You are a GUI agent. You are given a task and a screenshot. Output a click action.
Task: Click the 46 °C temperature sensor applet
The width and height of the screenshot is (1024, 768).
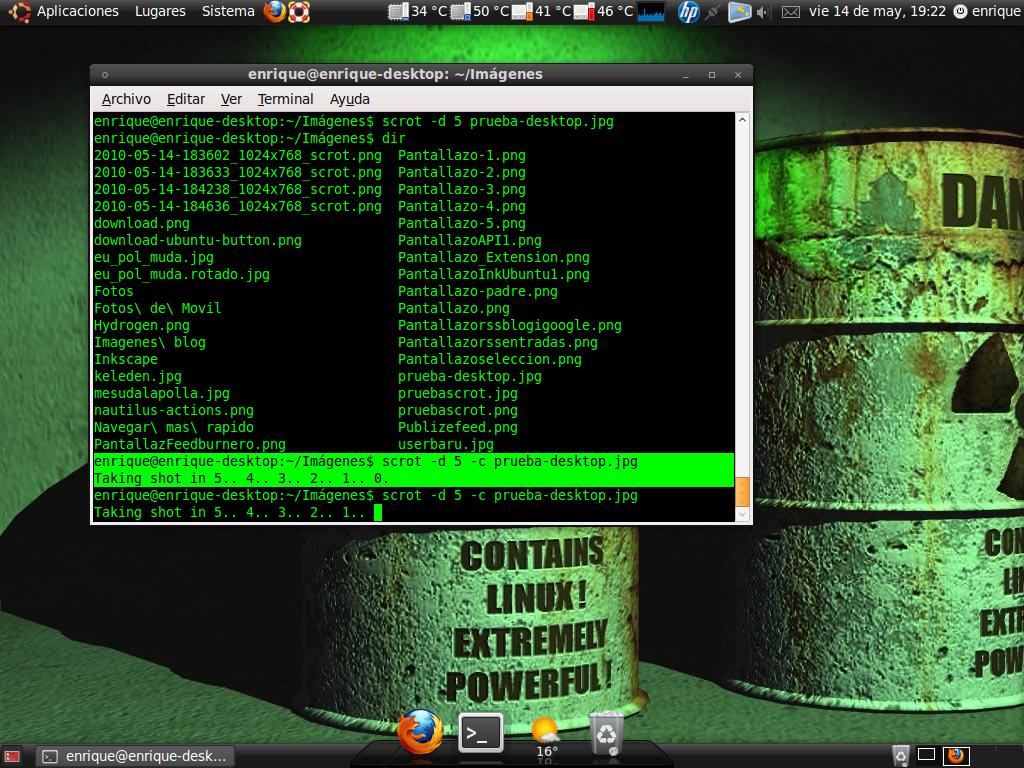(604, 11)
